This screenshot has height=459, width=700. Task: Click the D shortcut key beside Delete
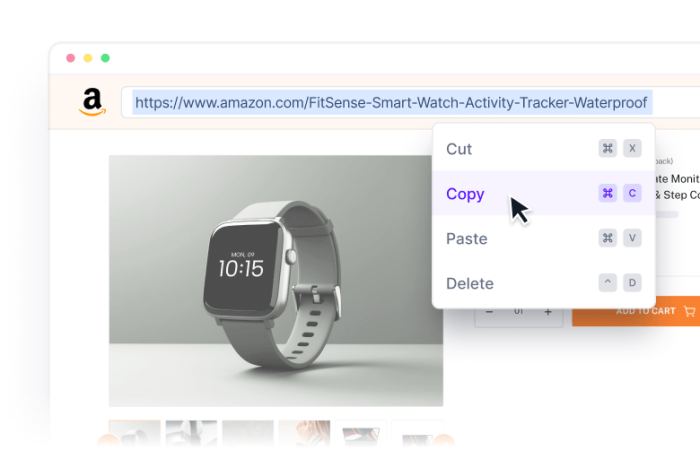coord(632,282)
